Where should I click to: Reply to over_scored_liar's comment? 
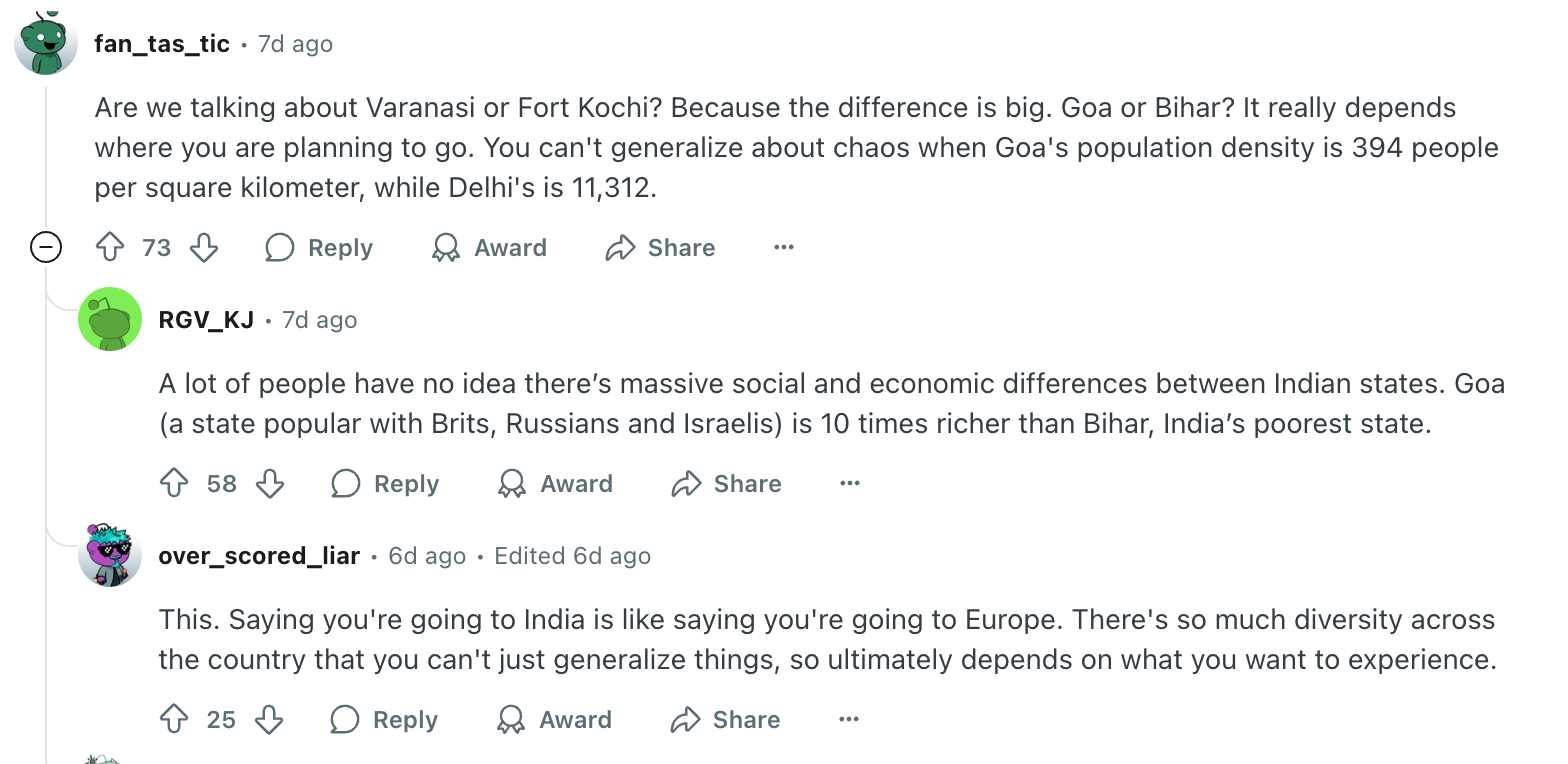pos(384,720)
